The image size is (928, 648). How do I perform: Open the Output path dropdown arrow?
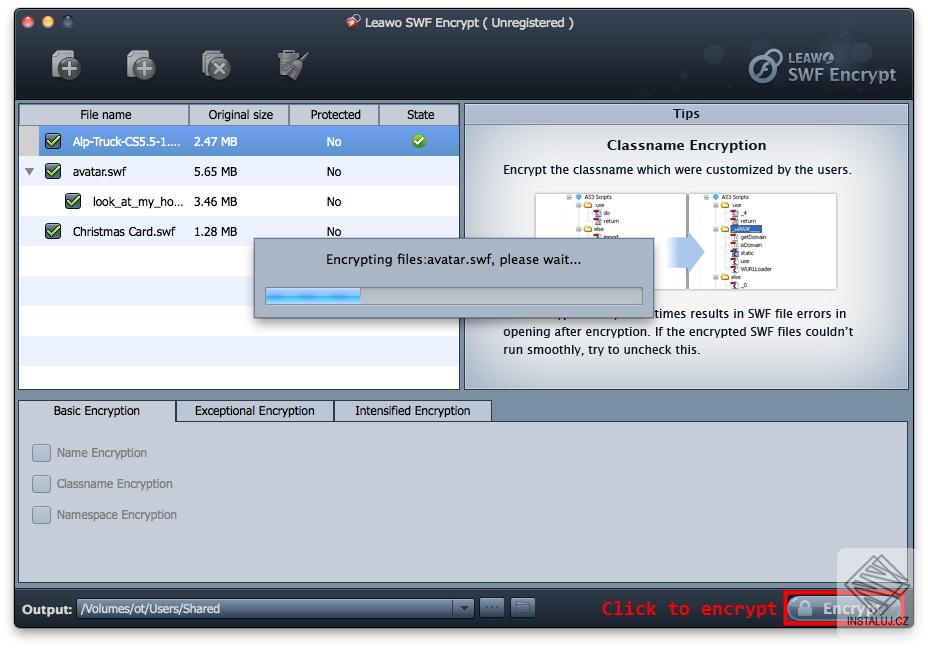pos(463,608)
